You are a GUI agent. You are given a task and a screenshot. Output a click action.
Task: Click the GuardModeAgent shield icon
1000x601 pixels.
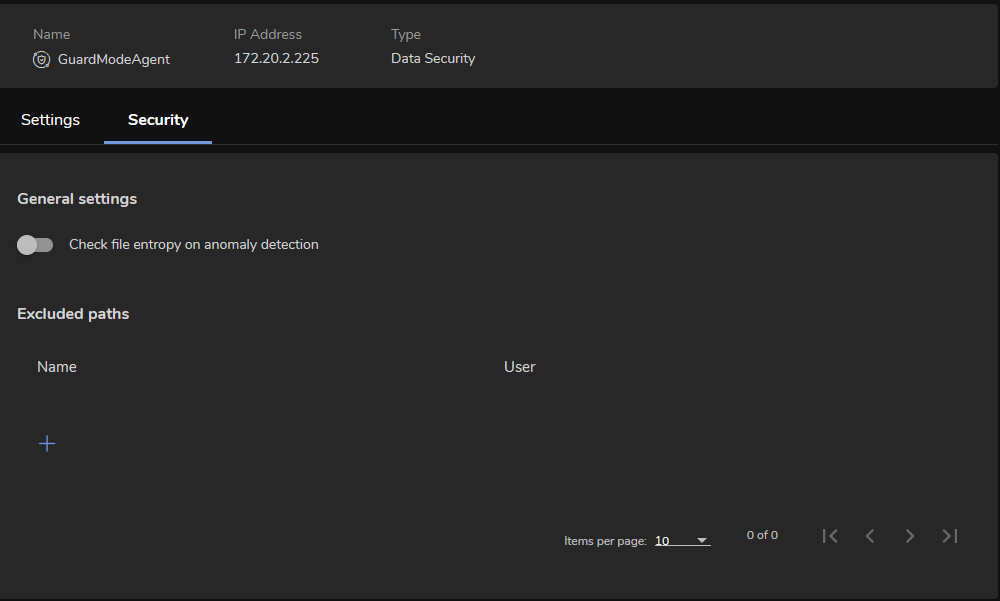tap(41, 59)
